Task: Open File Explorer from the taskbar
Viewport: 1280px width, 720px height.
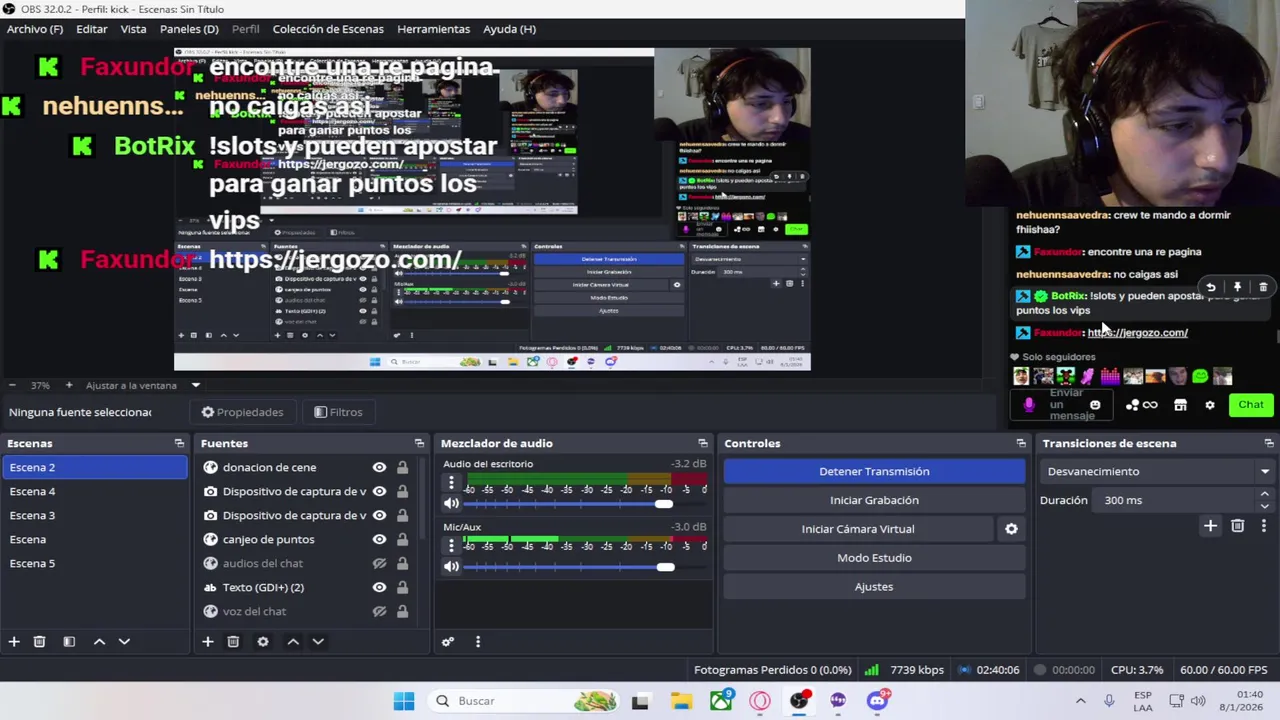Action: pyautogui.click(x=681, y=701)
